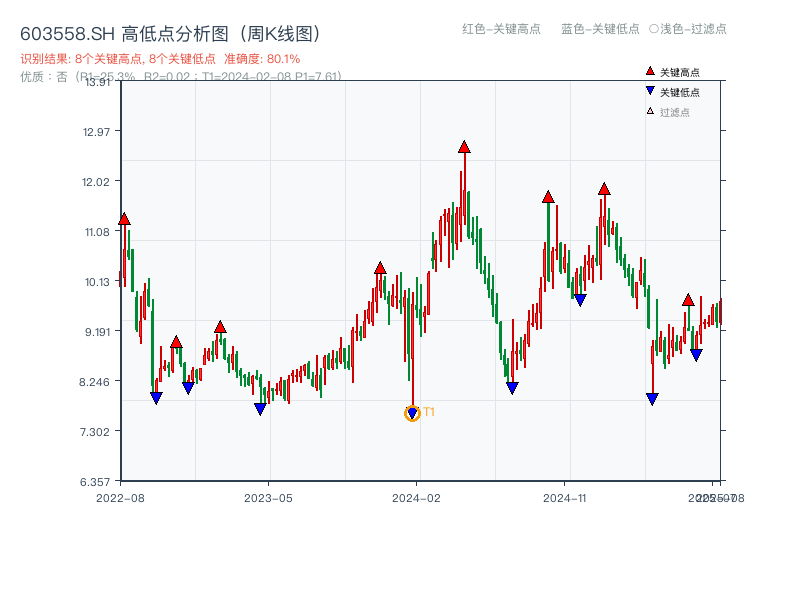
Task: Click the highest red key-high marker at chart peak
Action: 463,146
